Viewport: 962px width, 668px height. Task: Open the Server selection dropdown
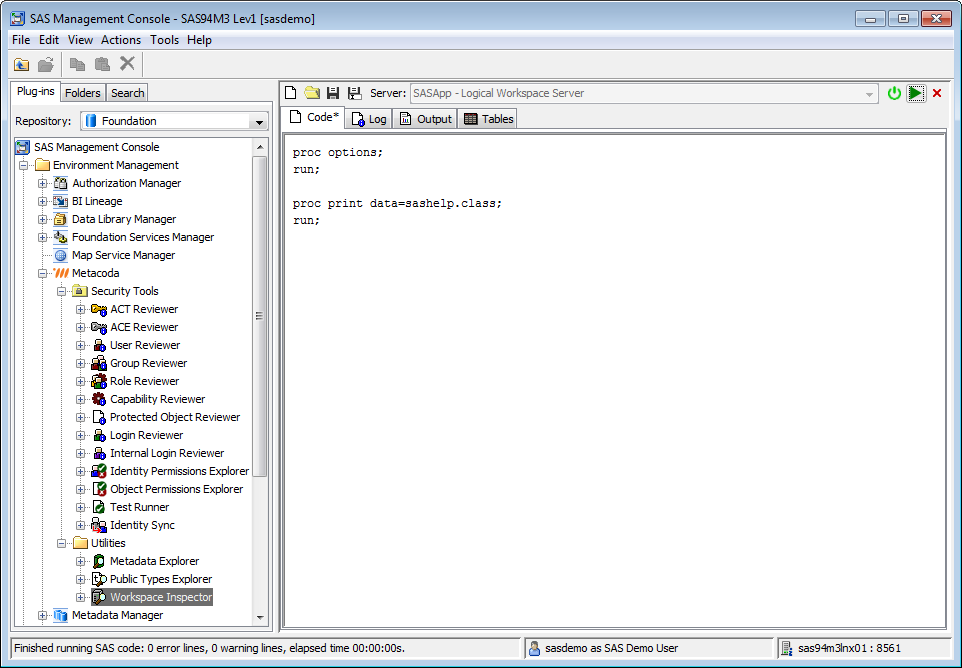869,94
